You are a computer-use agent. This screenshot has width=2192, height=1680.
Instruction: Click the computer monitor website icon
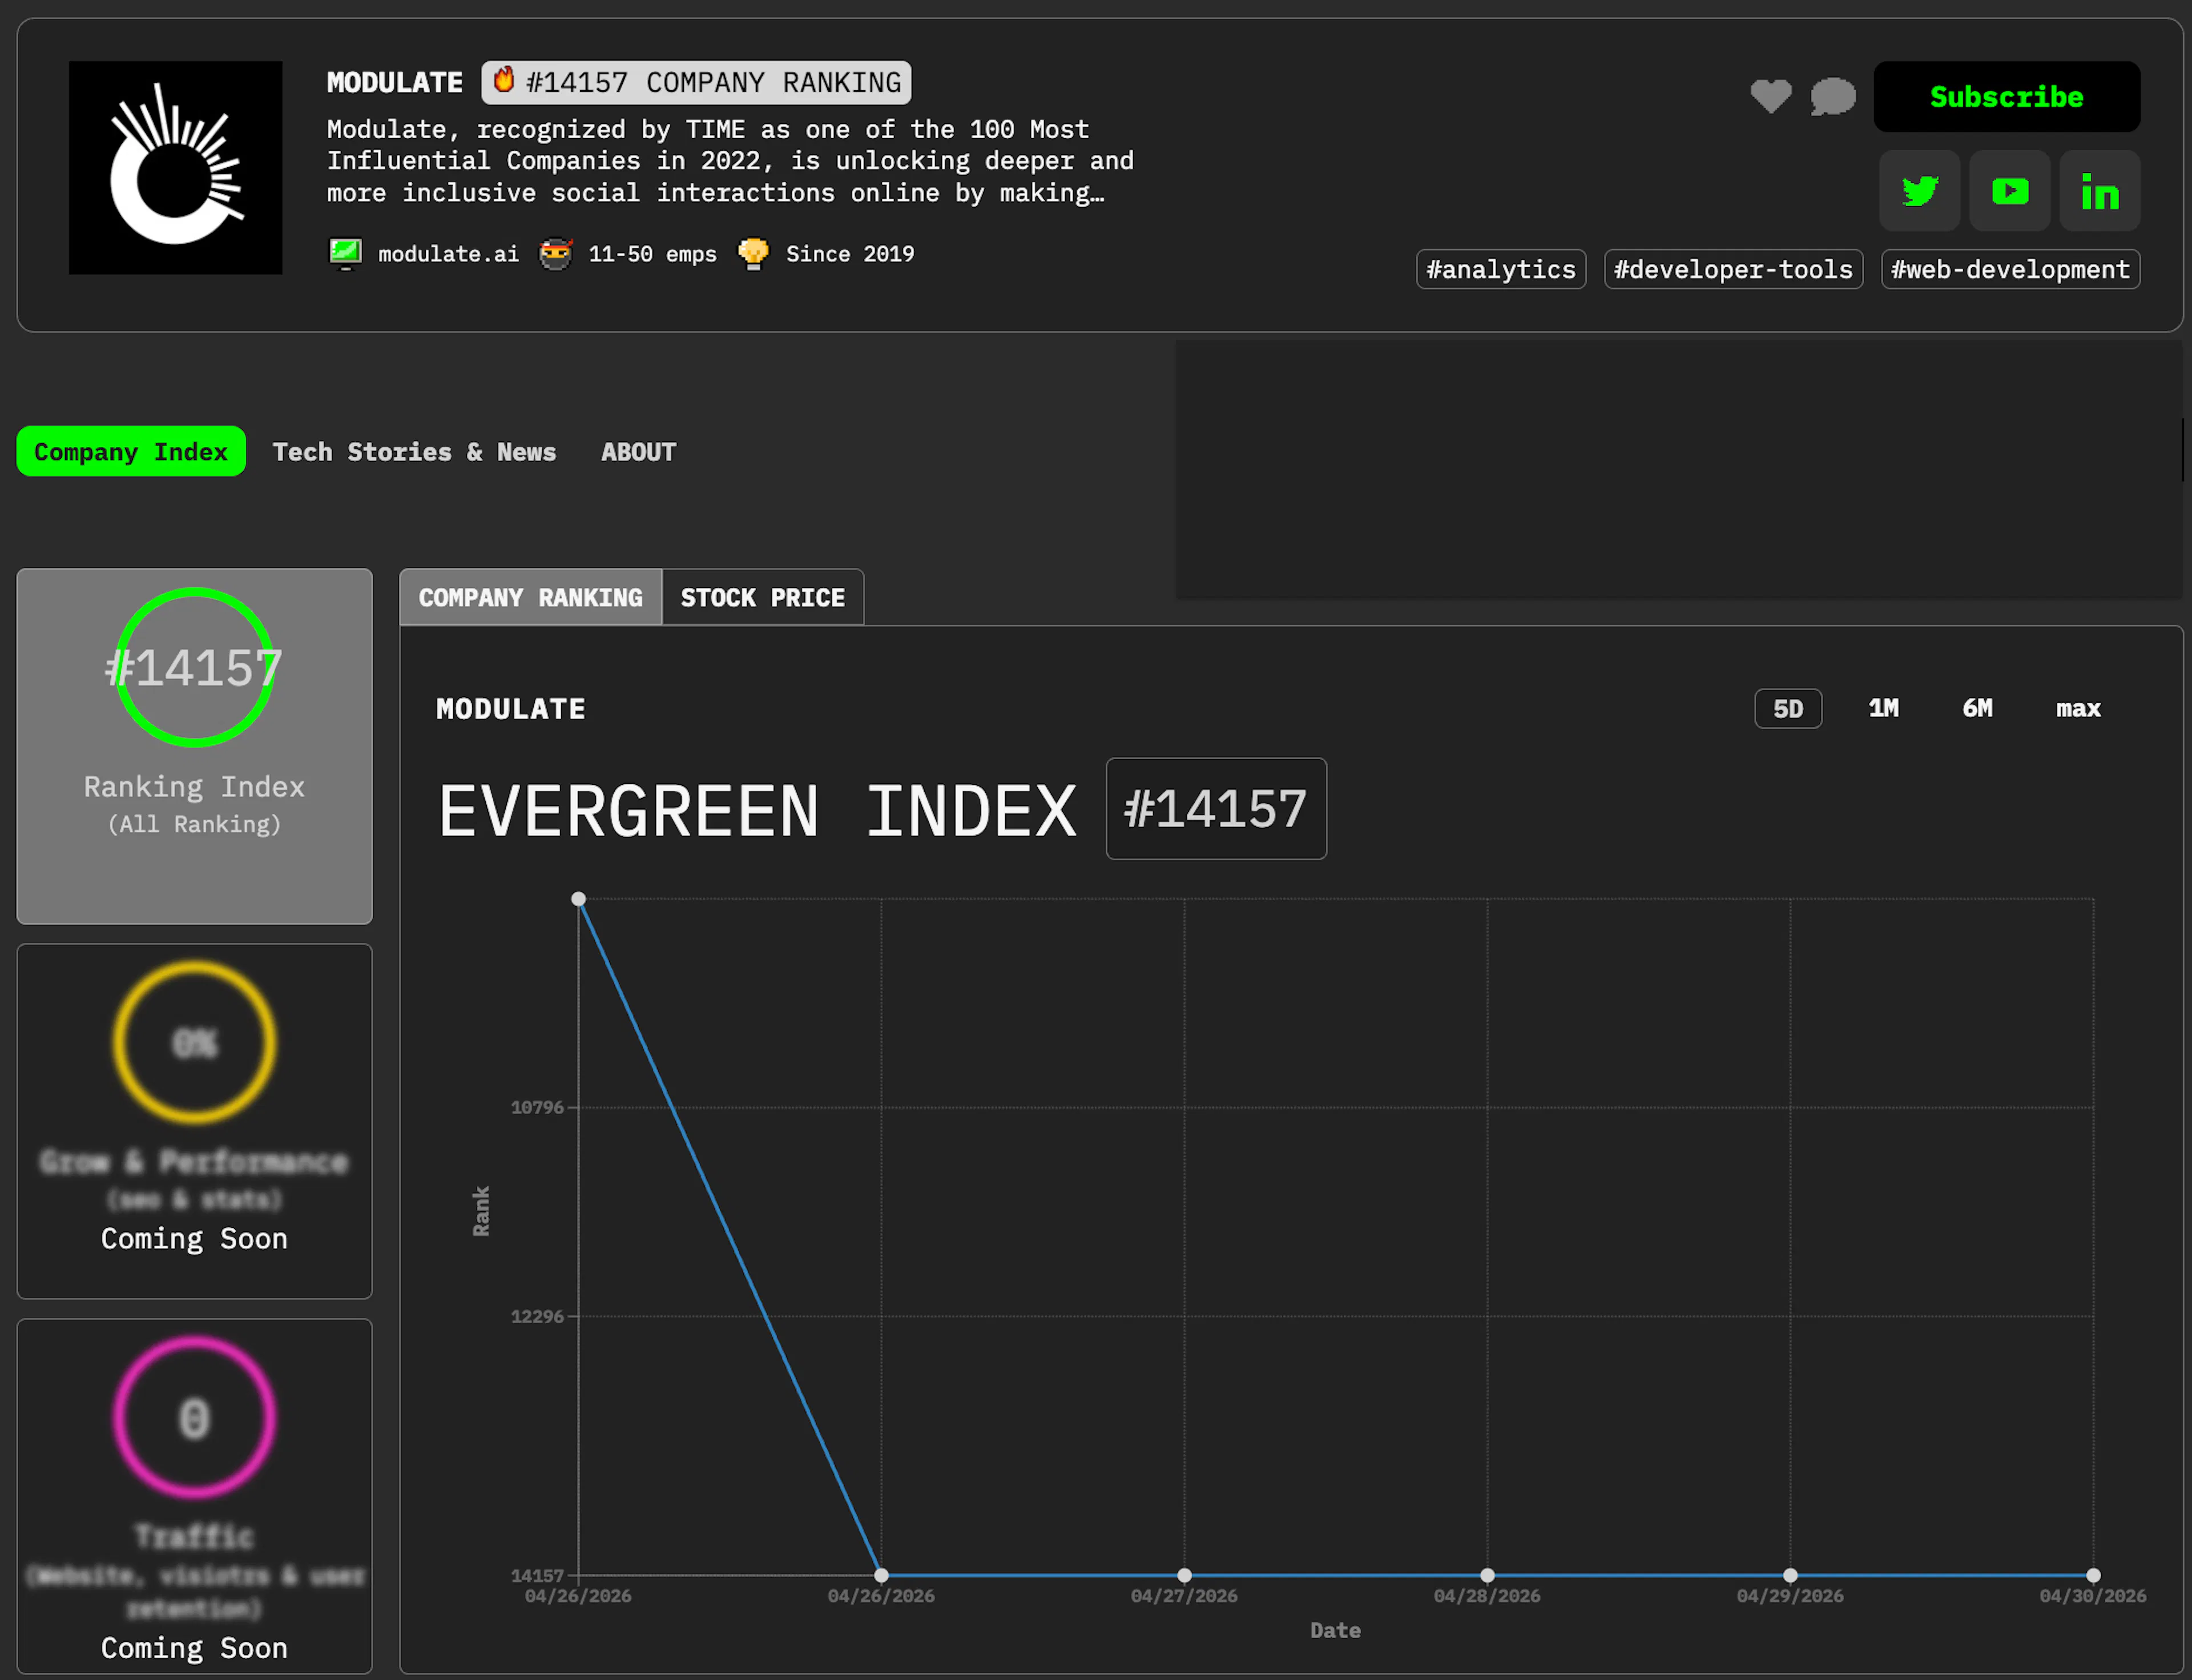(x=345, y=253)
